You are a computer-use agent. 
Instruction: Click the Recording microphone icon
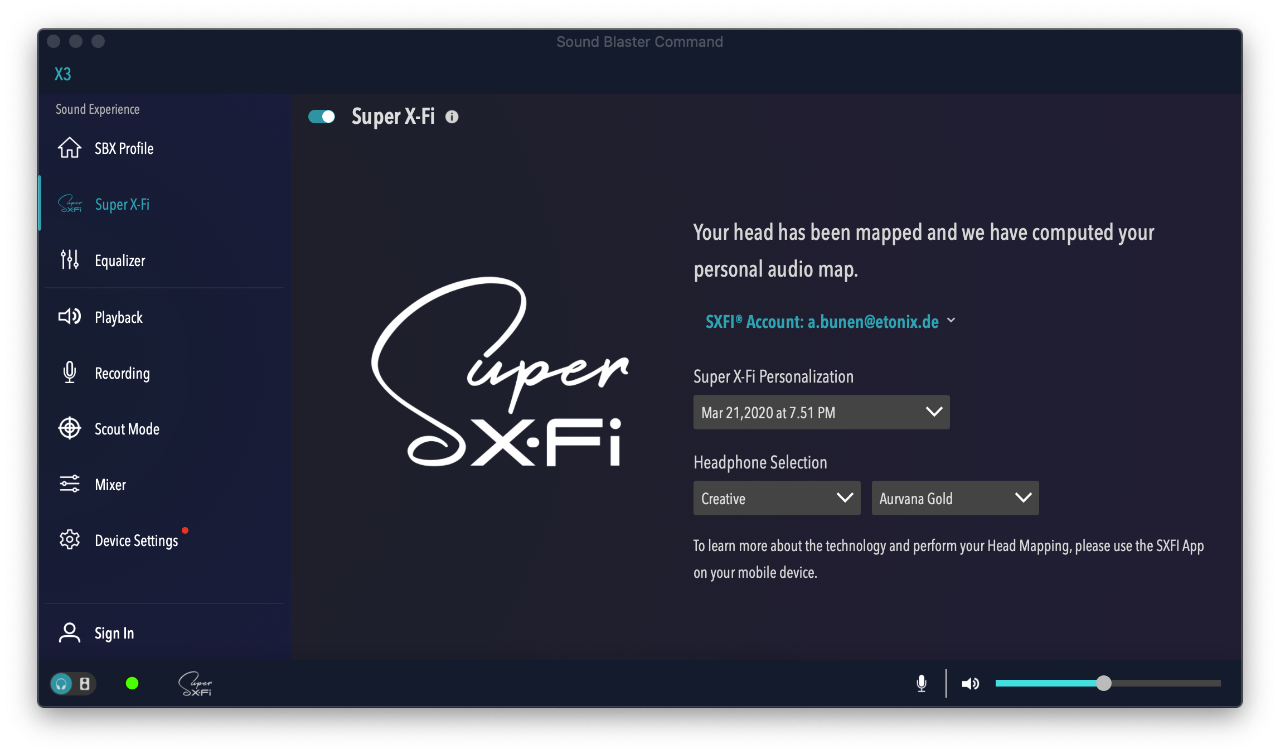click(x=69, y=373)
